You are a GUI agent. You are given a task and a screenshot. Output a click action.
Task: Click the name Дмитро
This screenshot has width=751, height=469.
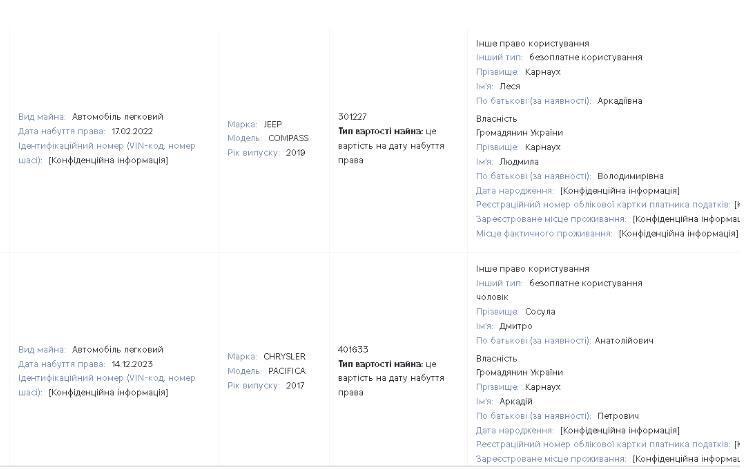516,326
